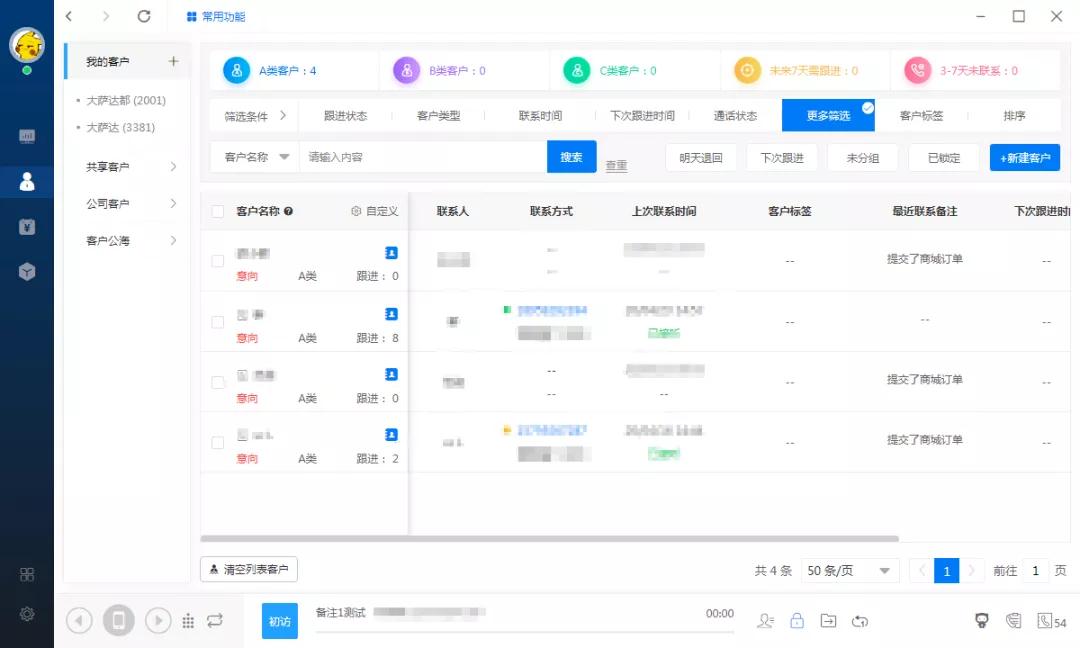Add a group with the plus icon

click(x=174, y=61)
